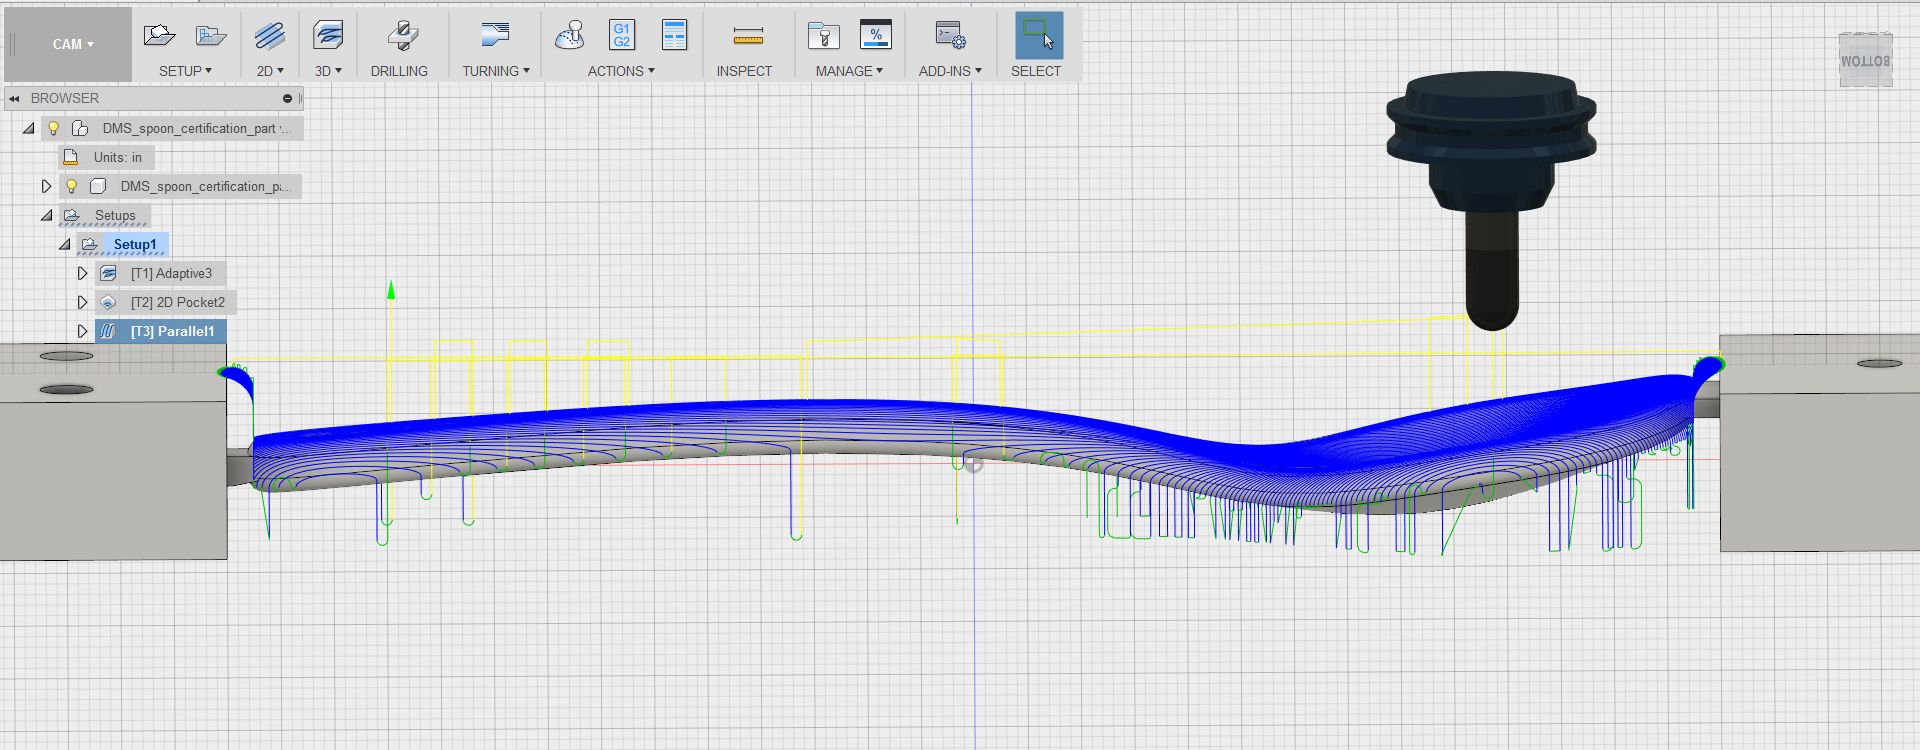
Task: Open the Setup Sheet icon
Action: 675,36
